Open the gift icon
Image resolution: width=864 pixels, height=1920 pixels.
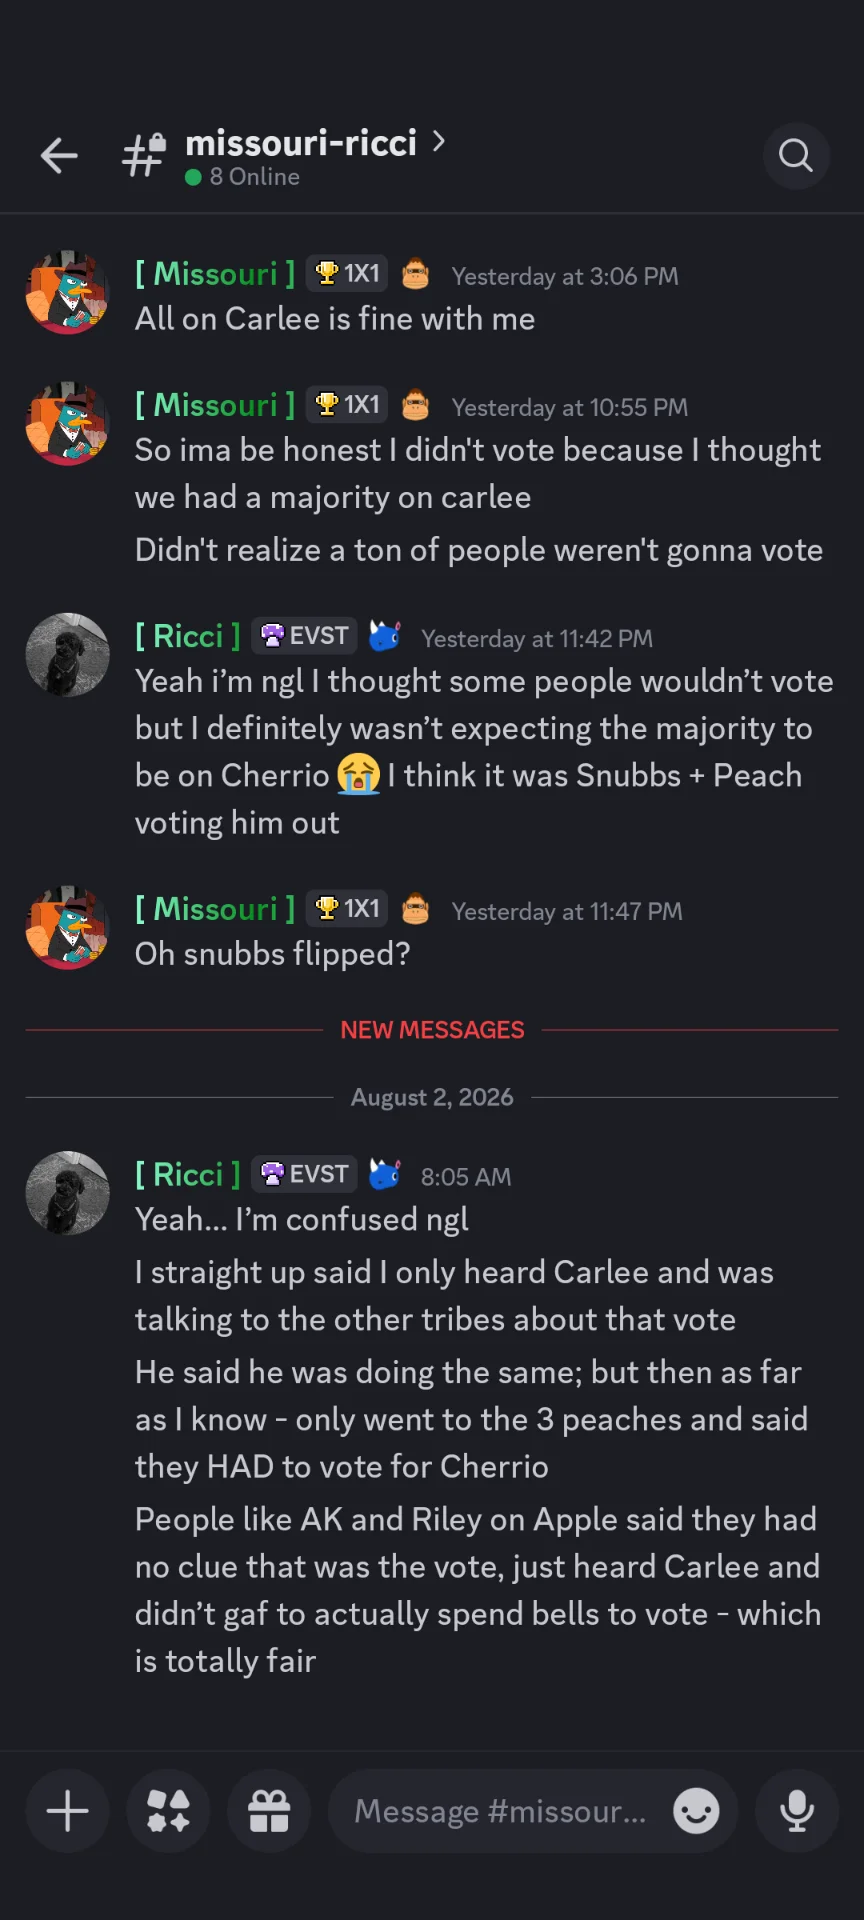point(269,1811)
